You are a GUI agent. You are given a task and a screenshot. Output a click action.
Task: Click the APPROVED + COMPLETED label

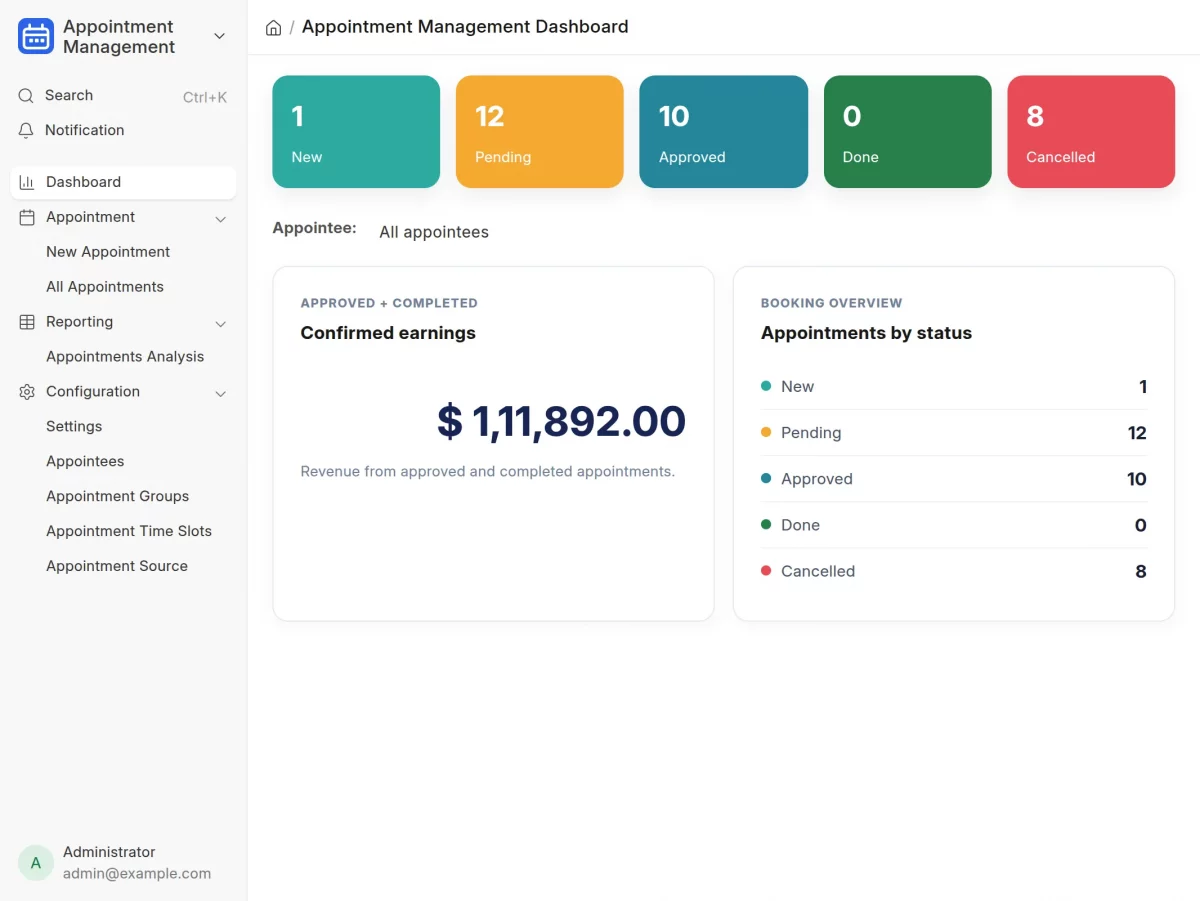click(x=389, y=303)
